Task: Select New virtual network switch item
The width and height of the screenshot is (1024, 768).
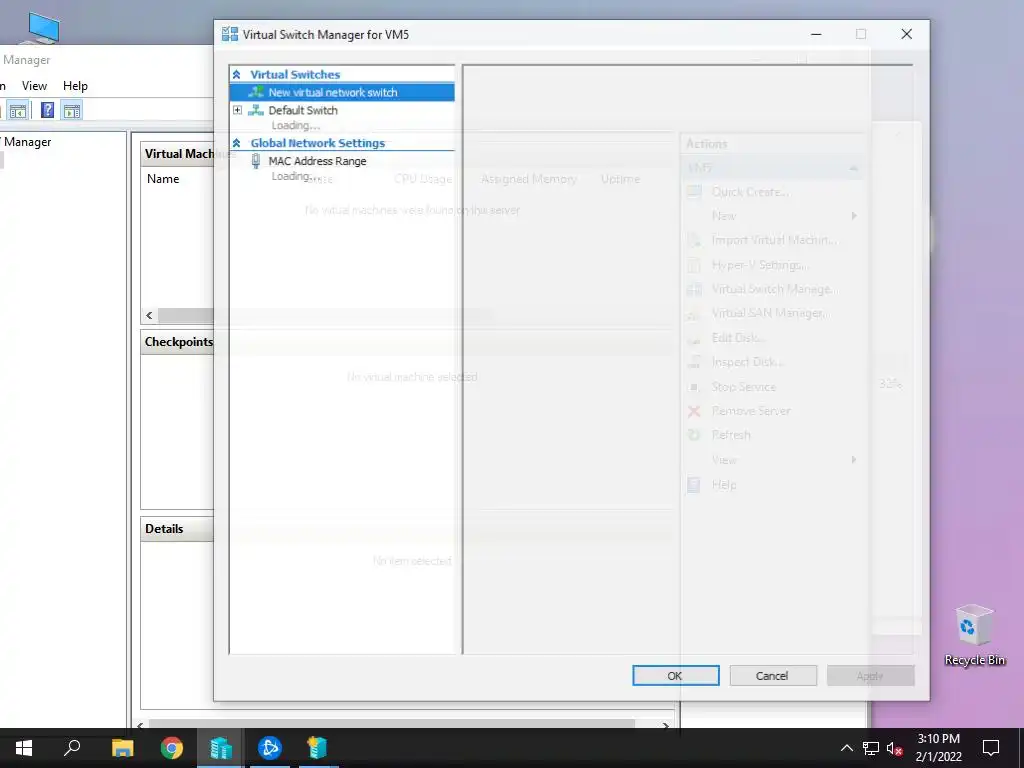Action: pos(342,92)
